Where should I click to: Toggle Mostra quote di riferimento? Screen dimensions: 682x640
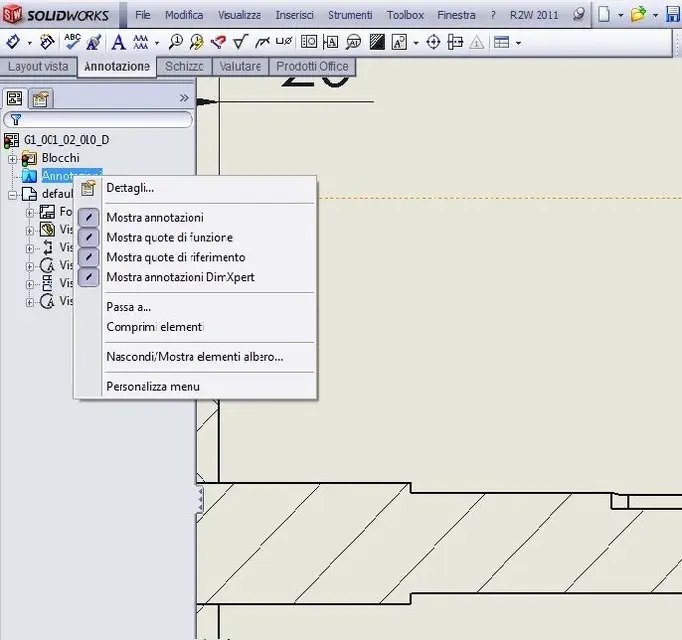pyautogui.click(x=176, y=257)
